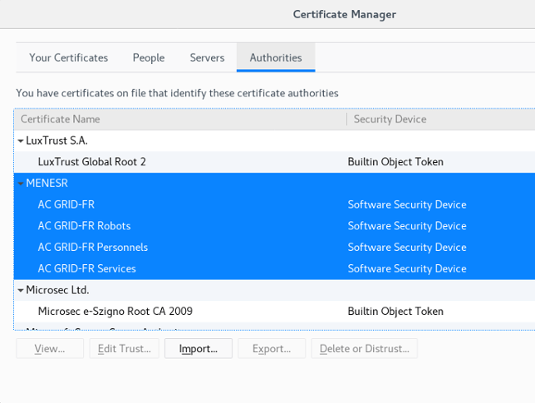This screenshot has width=535, height=403.
Task: Click the Microsec Ltd. group label
Action: point(58,290)
